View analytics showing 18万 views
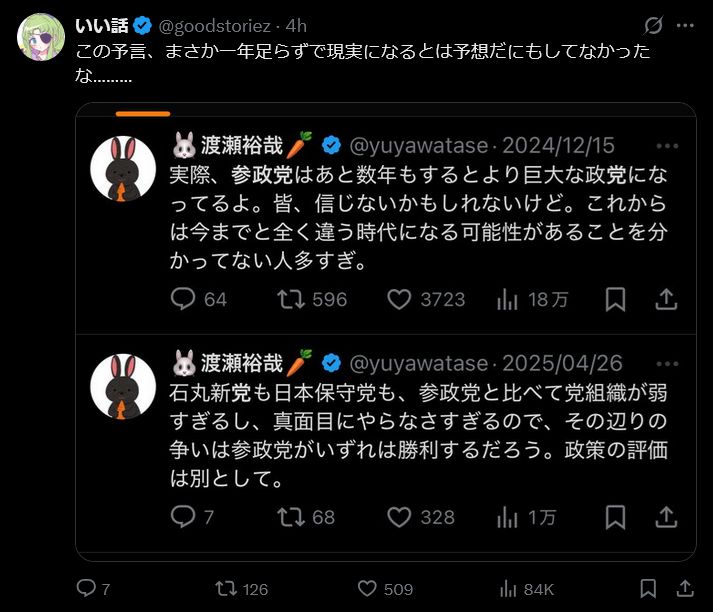 [509, 299]
